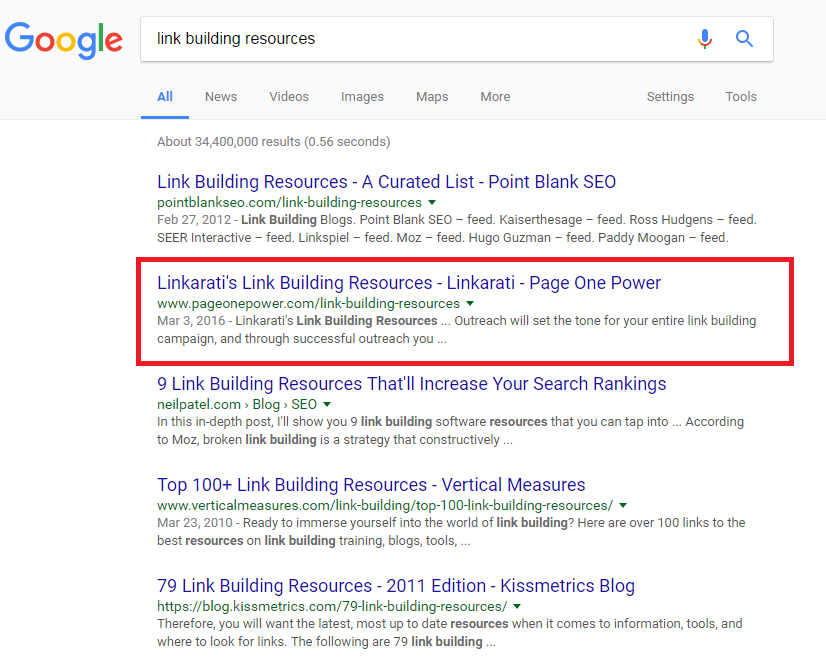Click the magnifying glass search icon
Viewport: 826px width, 665px height.
pyautogui.click(x=744, y=38)
